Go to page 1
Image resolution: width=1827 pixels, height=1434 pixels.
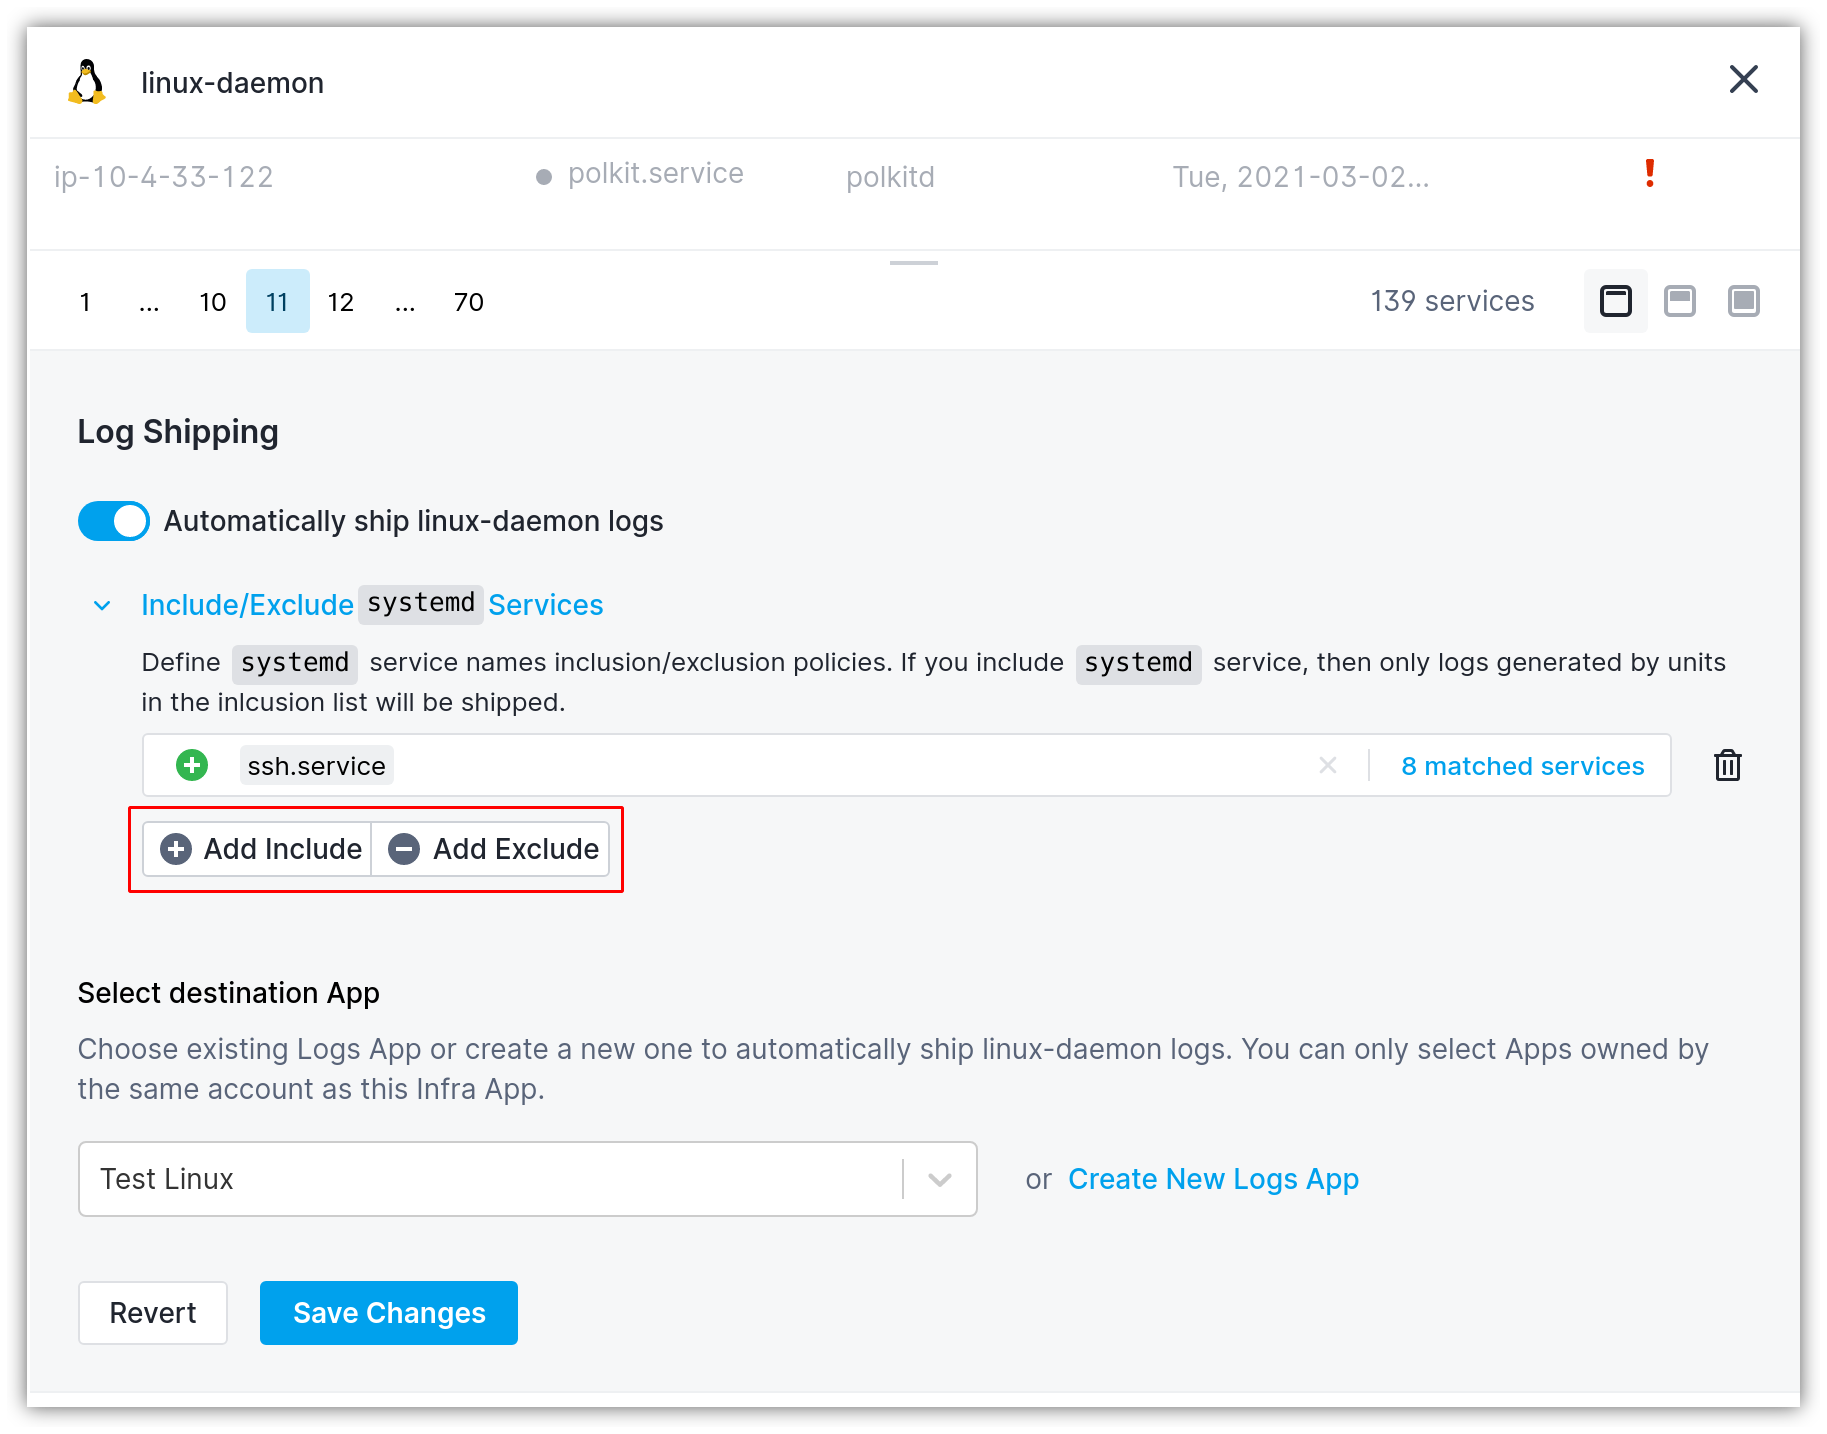(85, 301)
